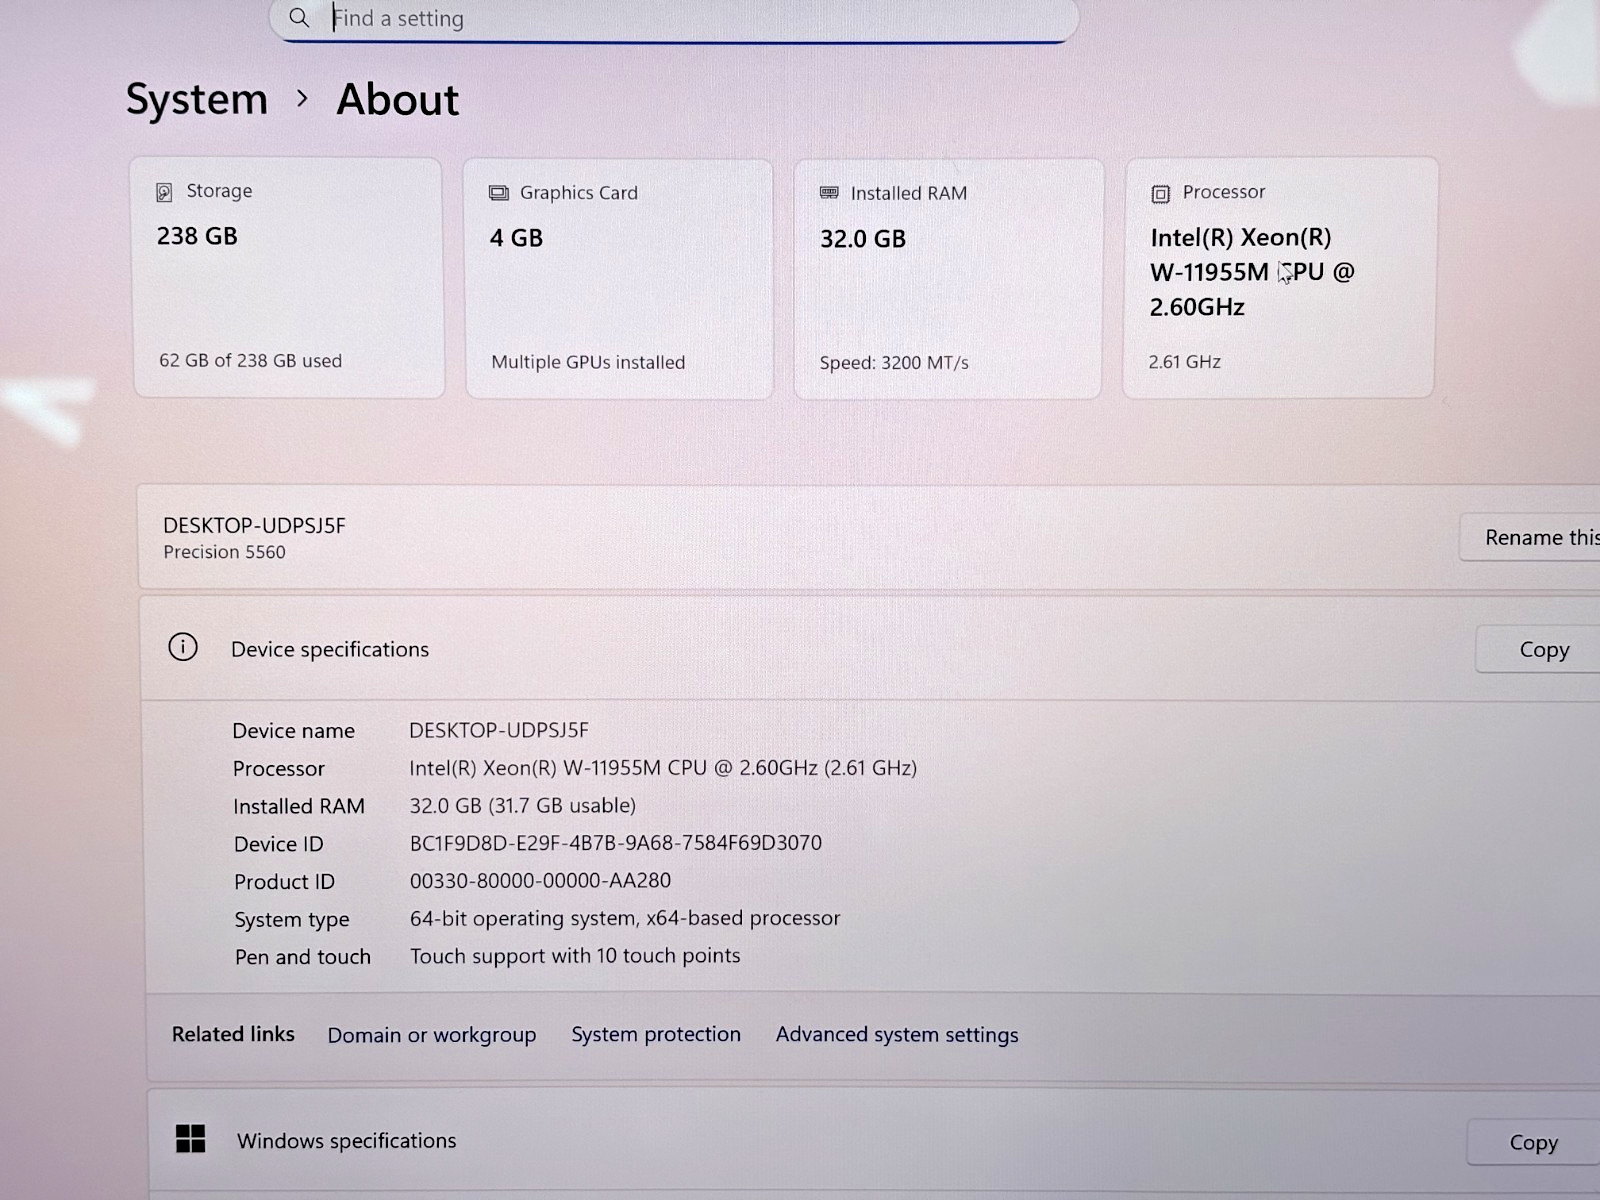Image resolution: width=1600 pixels, height=1200 pixels.
Task: Focus the Find a setting search box
Action: (674, 19)
